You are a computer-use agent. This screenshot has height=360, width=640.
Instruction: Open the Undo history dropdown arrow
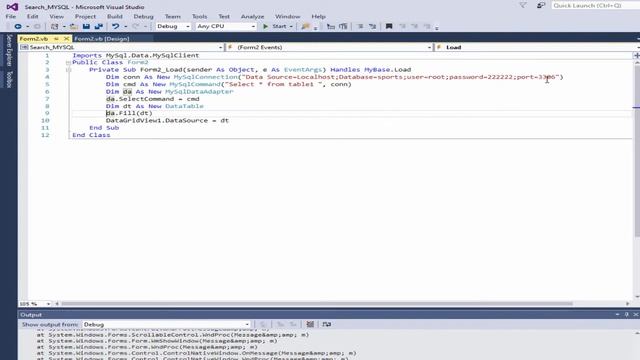click(125, 27)
